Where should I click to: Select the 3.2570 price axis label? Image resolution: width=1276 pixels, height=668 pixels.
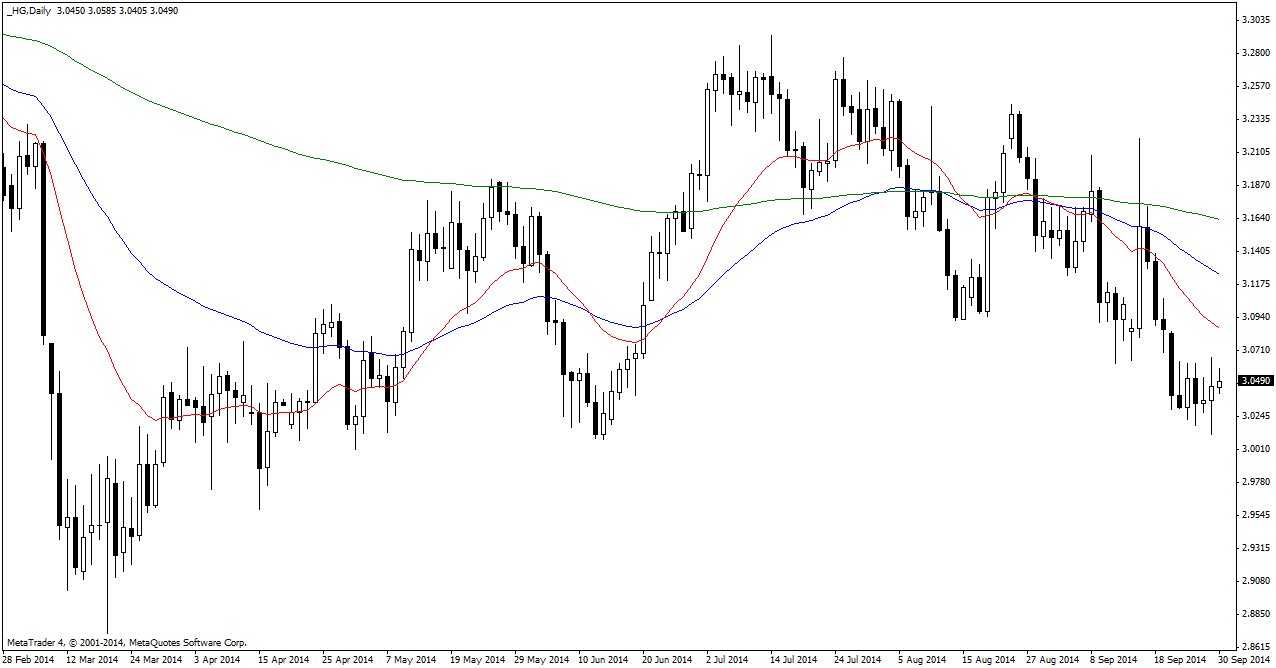(1254, 86)
